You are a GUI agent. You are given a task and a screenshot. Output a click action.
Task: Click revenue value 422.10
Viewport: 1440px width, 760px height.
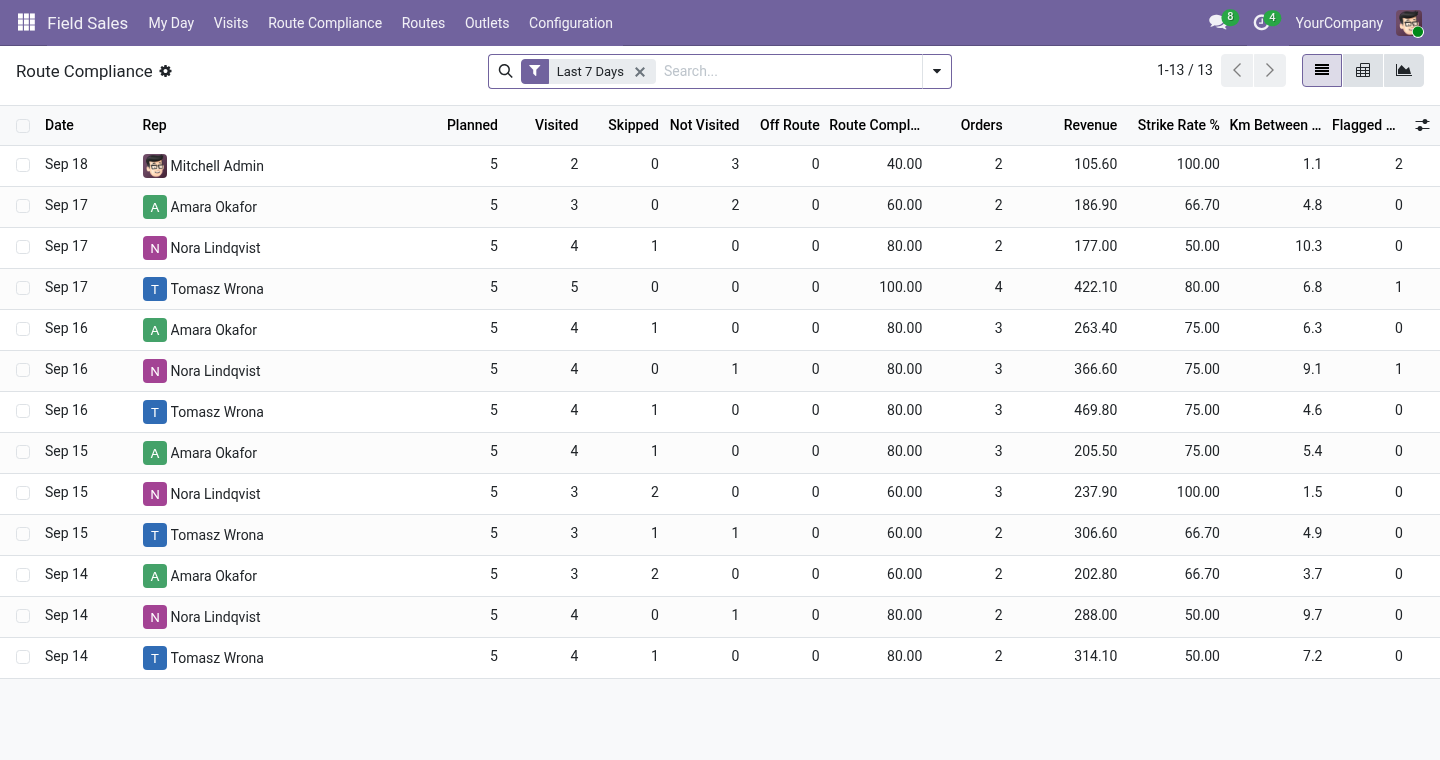coord(1095,287)
